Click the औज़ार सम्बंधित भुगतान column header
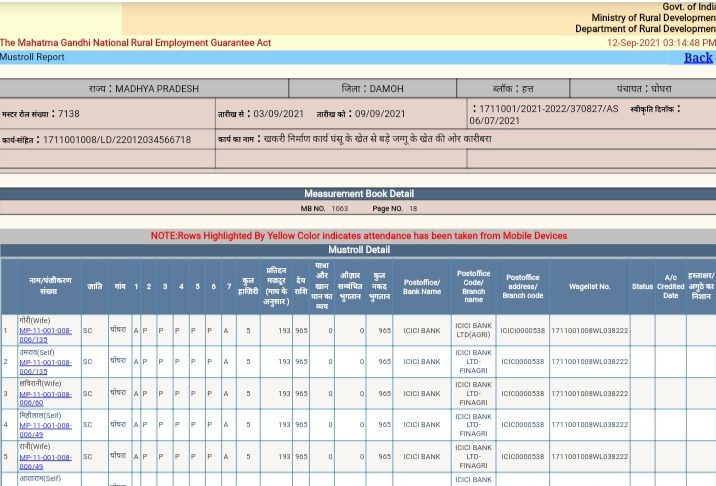 click(350, 286)
